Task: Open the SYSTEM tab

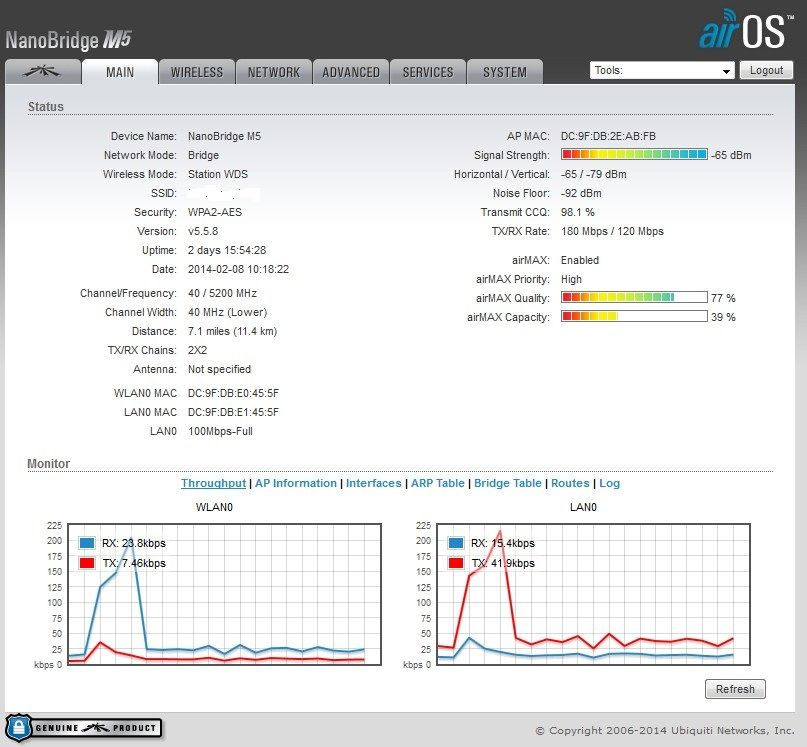Action: click(x=505, y=72)
